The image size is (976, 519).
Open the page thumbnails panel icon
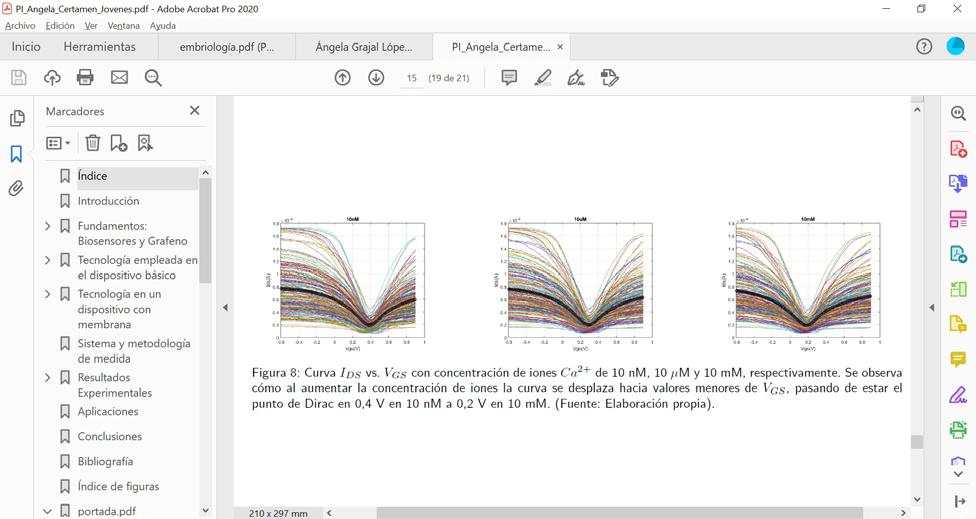tap(17, 118)
